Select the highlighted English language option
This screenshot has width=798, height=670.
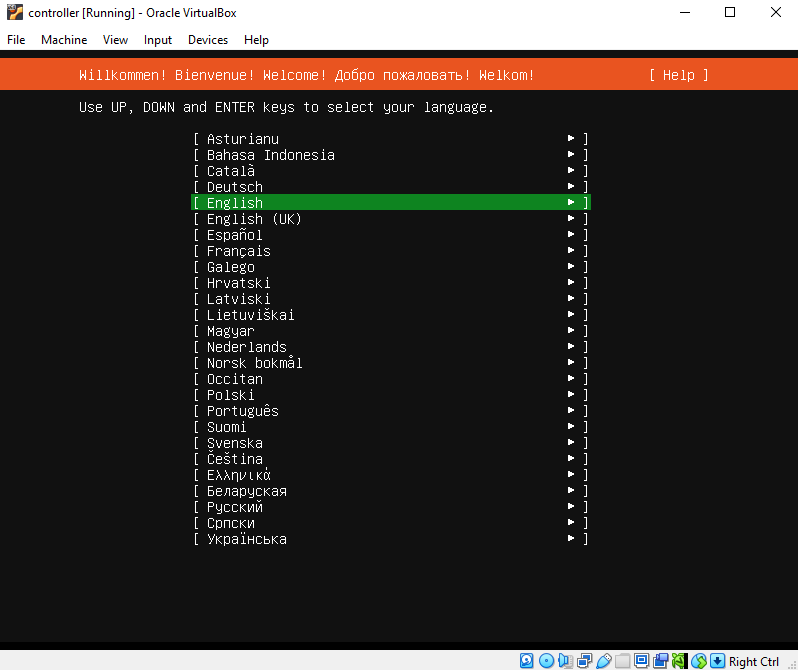[390, 203]
